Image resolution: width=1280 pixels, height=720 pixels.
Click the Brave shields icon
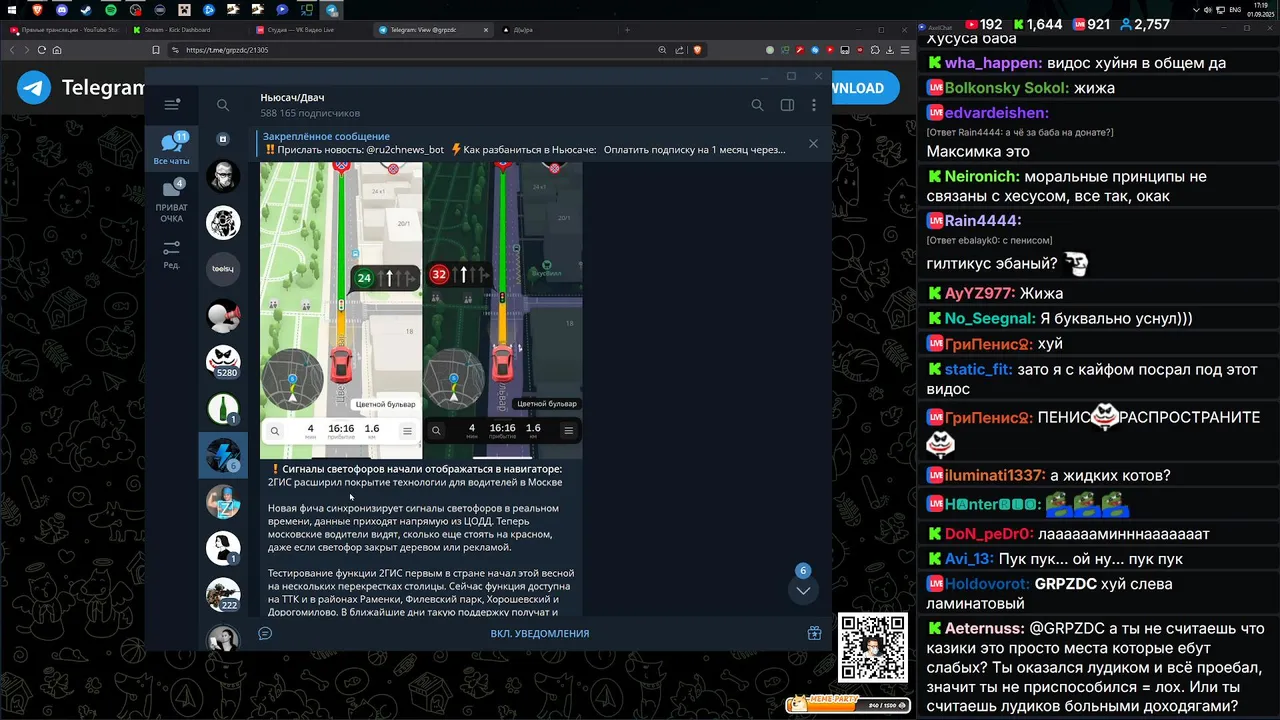coord(697,50)
